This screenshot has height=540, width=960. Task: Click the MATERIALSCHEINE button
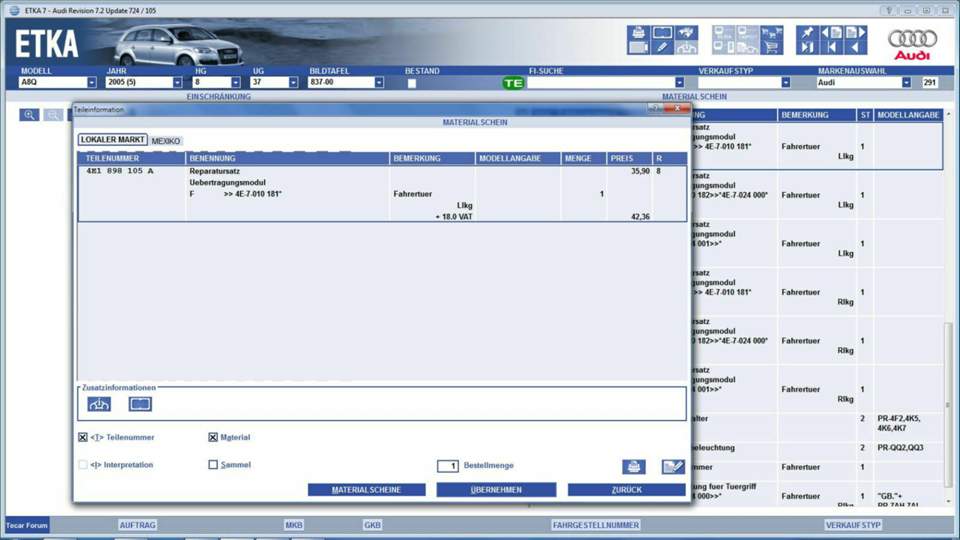pyautogui.click(x=366, y=490)
